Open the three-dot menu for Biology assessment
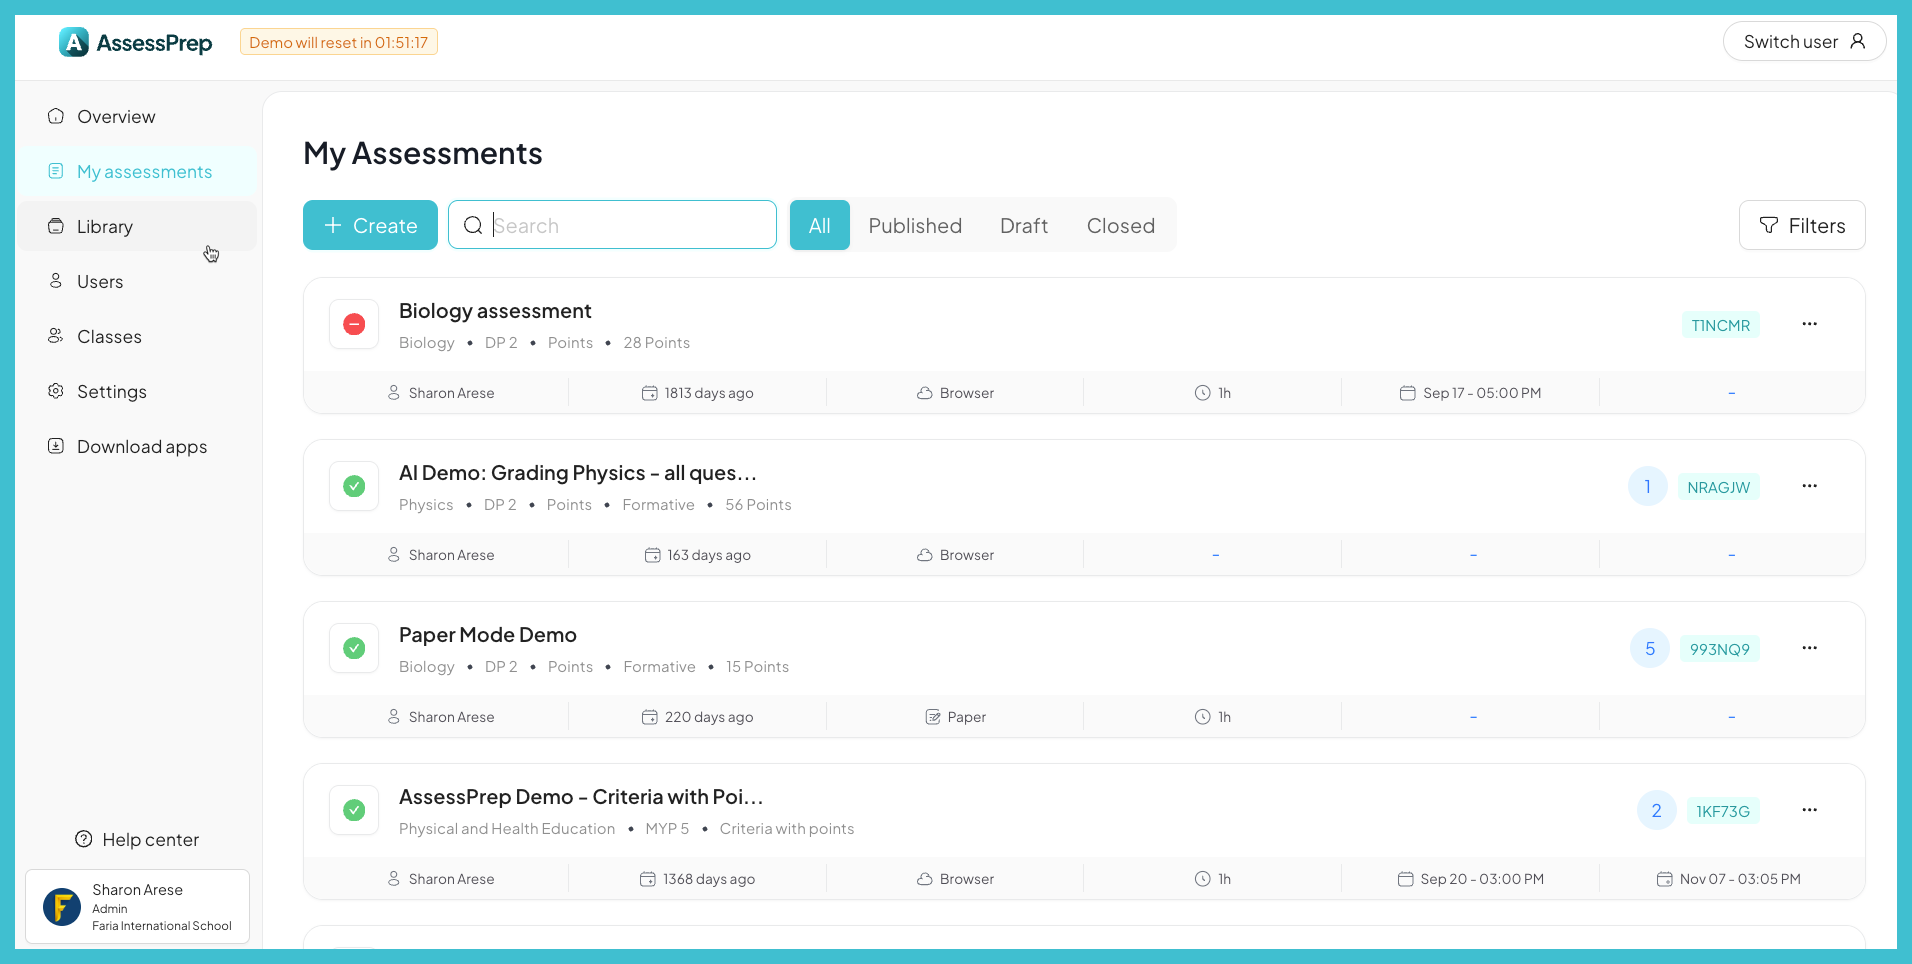 1810,324
